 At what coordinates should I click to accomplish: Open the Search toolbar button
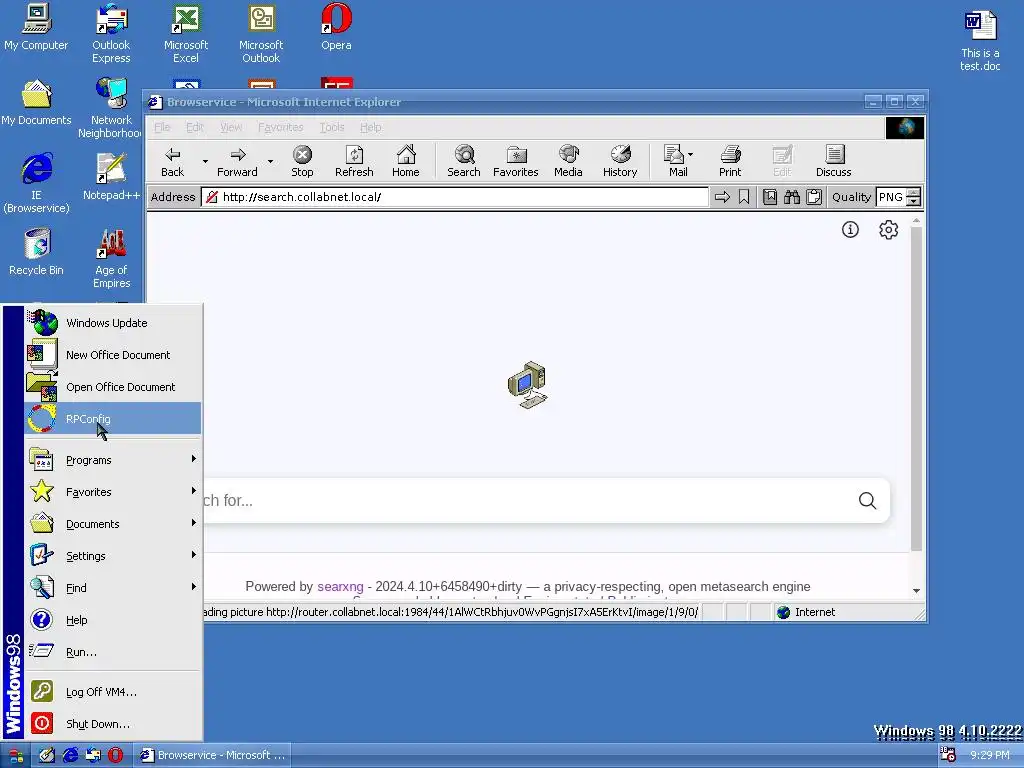(x=464, y=161)
